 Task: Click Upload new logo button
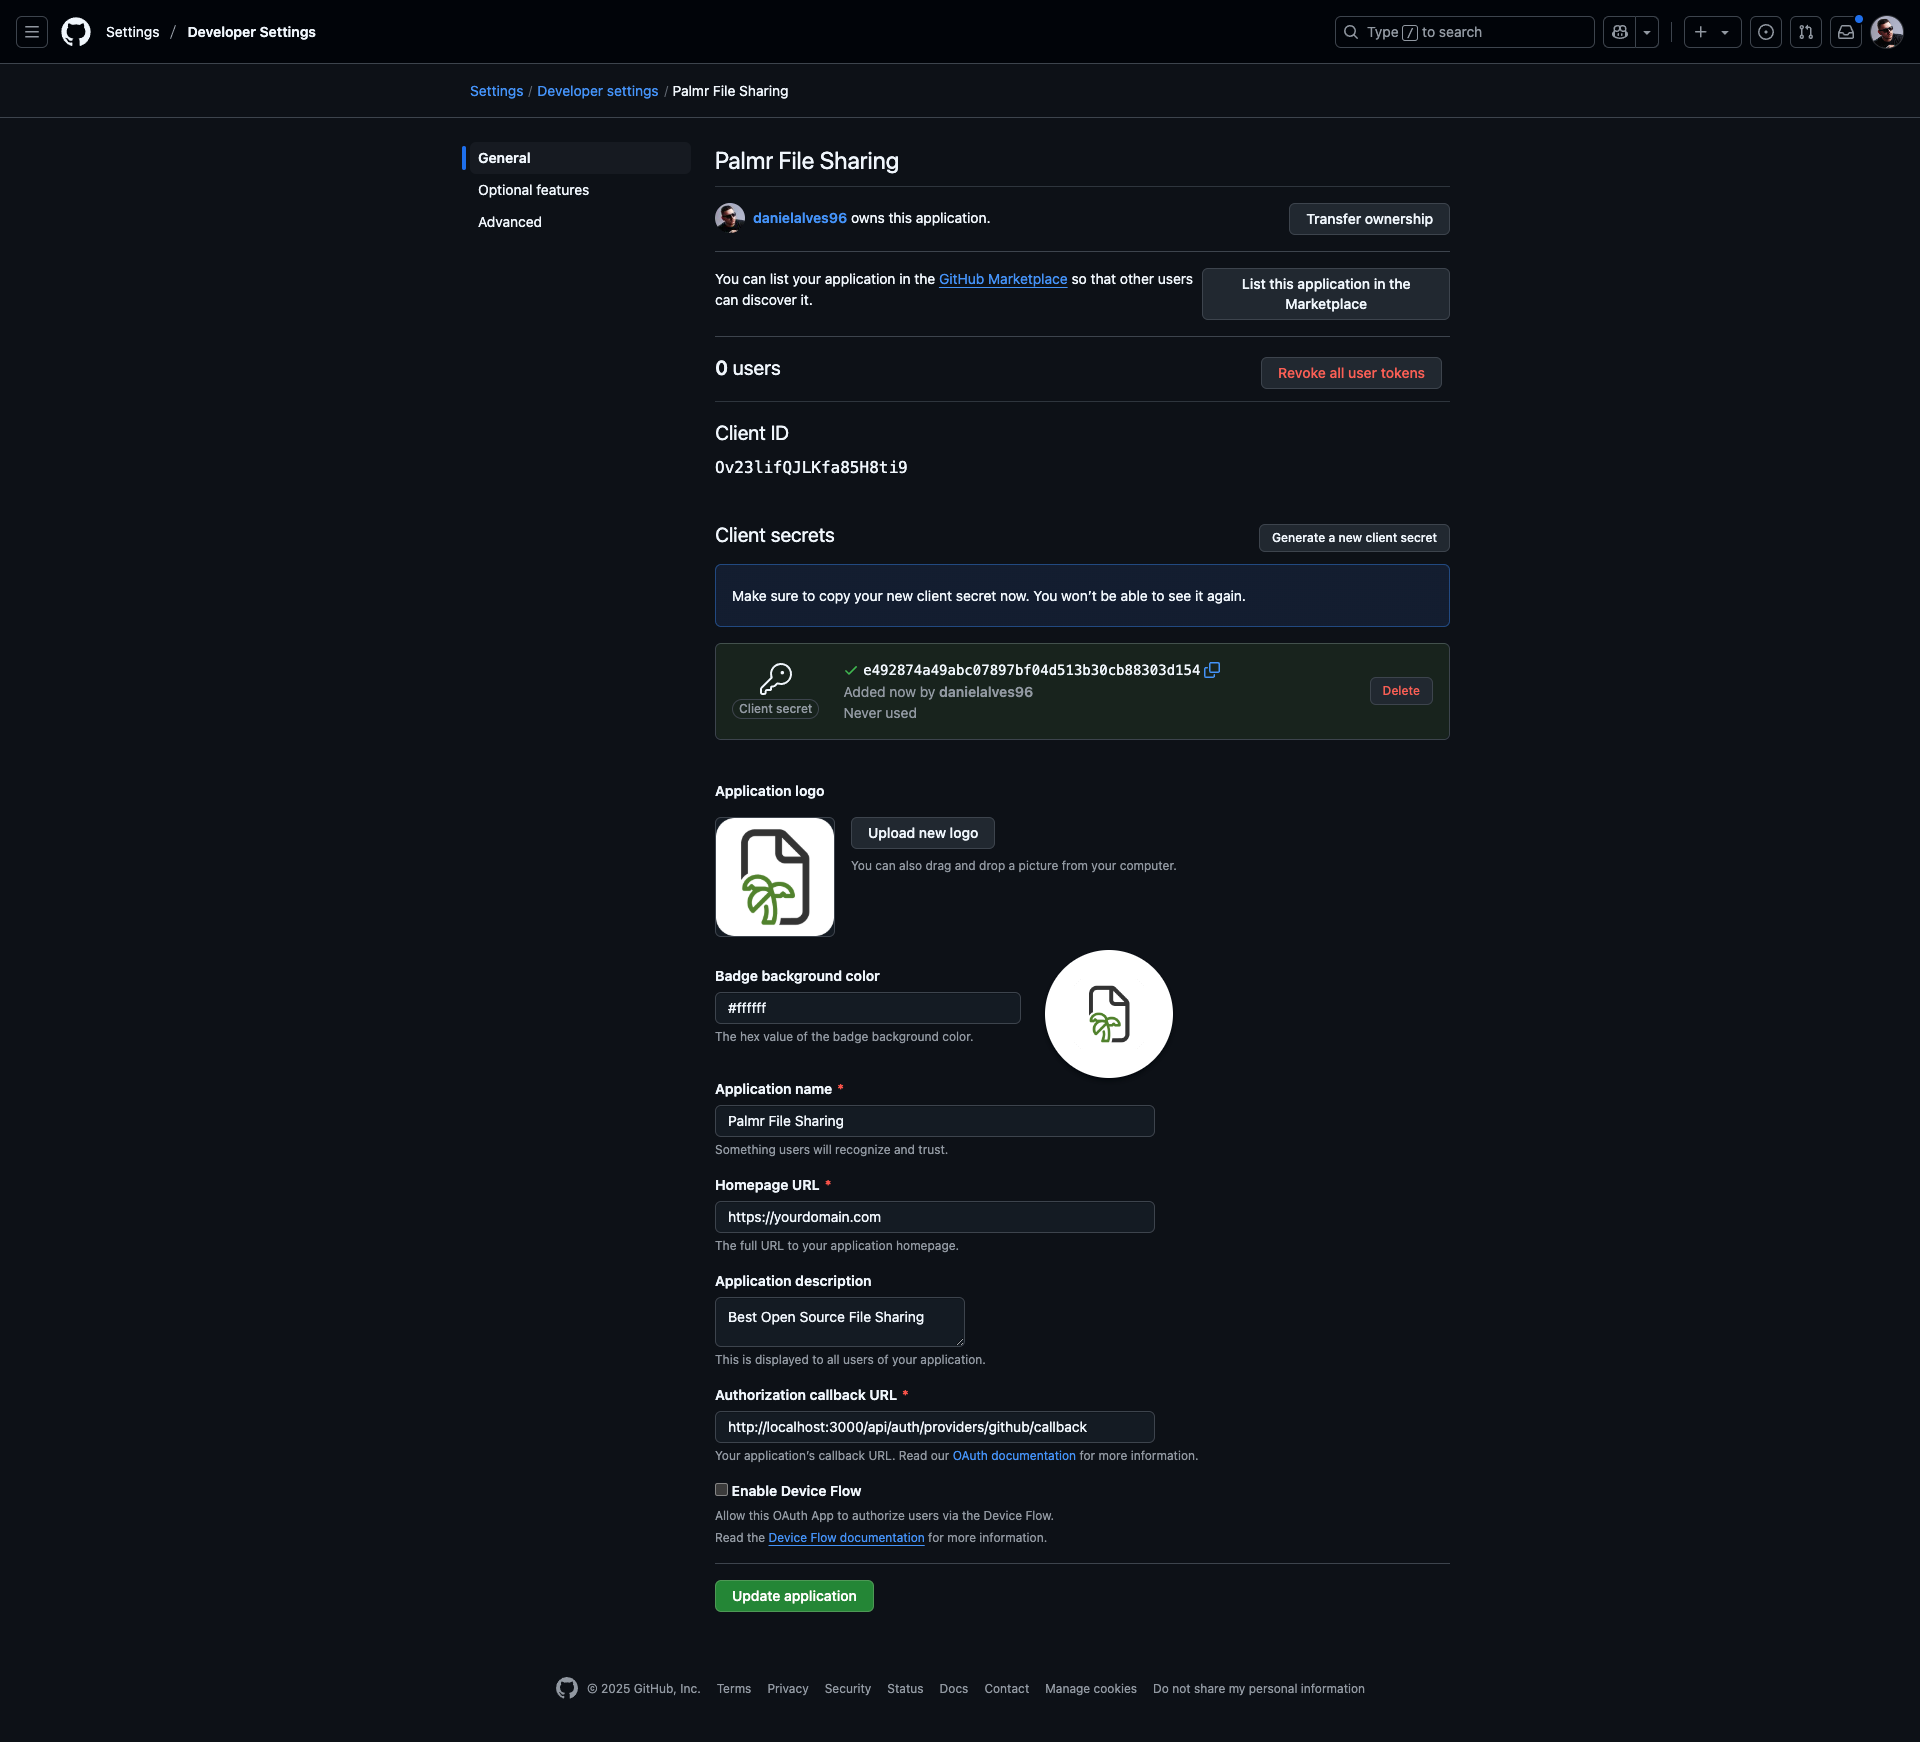click(x=922, y=833)
